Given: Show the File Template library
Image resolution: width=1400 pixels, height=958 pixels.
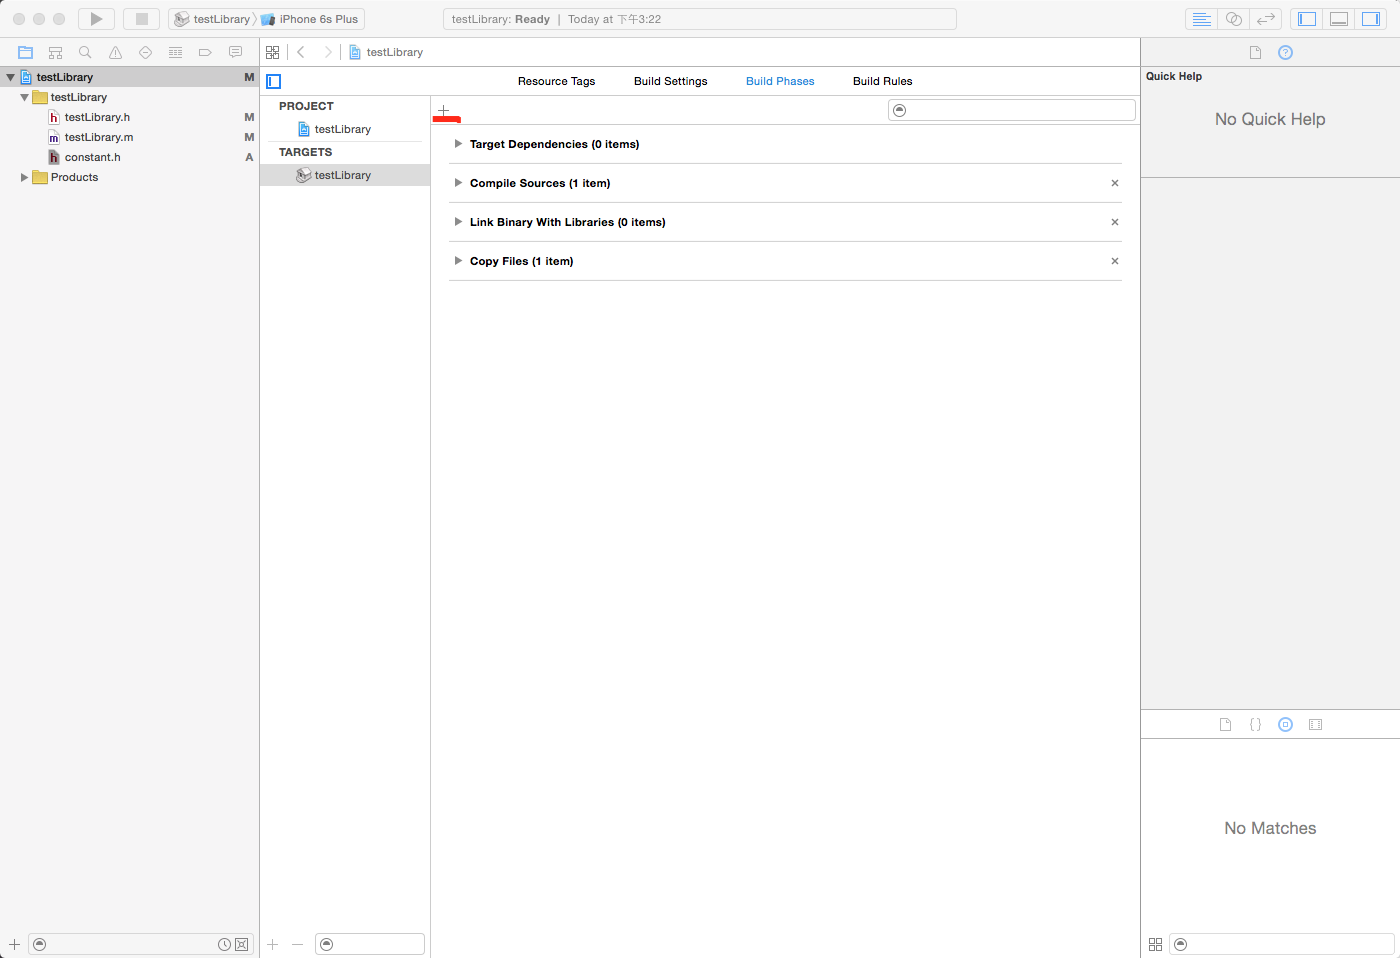Looking at the screenshot, I should 1226,724.
